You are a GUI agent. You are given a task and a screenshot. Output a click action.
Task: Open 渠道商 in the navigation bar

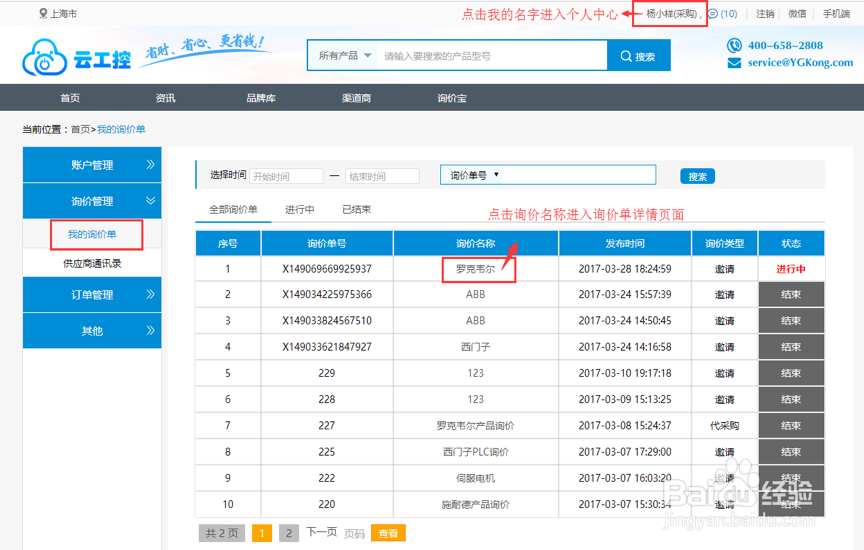point(356,98)
